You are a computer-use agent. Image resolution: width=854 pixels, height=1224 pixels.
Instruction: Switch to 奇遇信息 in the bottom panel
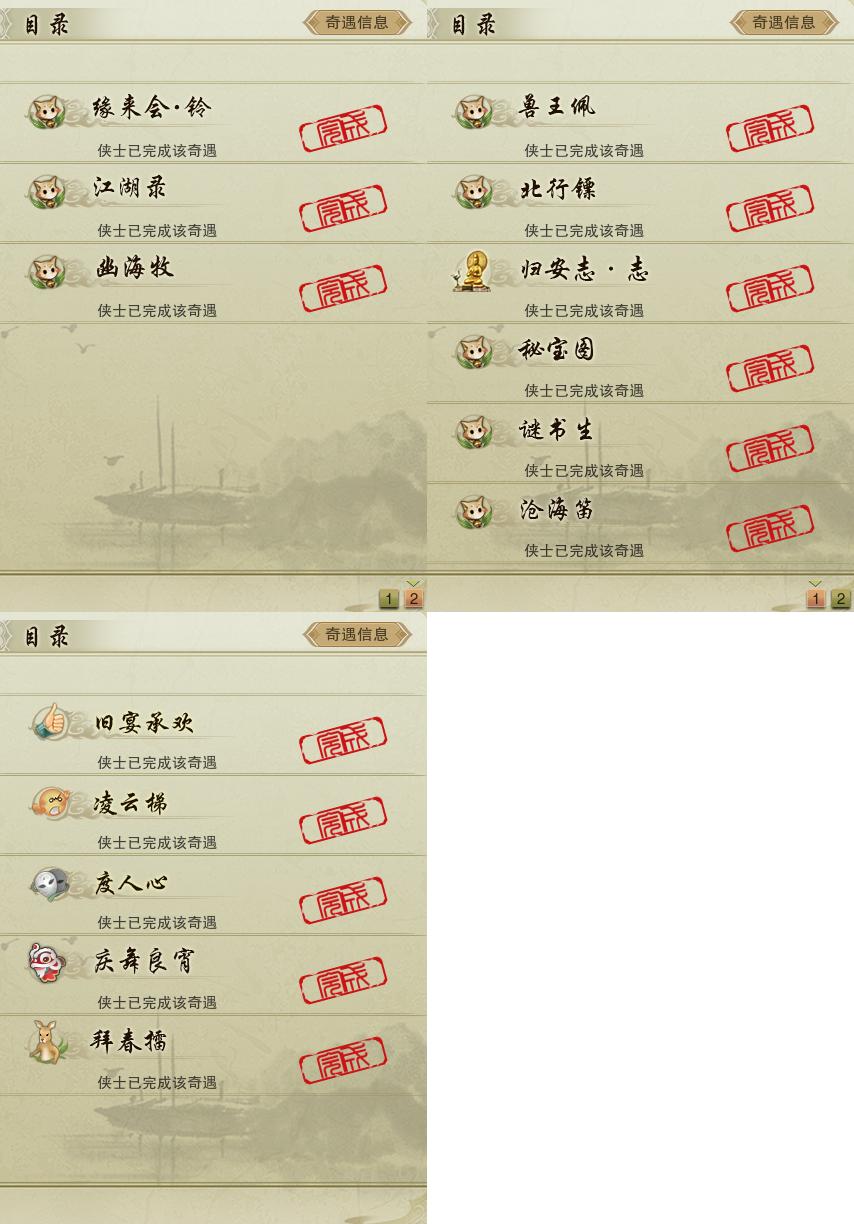pyautogui.click(x=357, y=634)
